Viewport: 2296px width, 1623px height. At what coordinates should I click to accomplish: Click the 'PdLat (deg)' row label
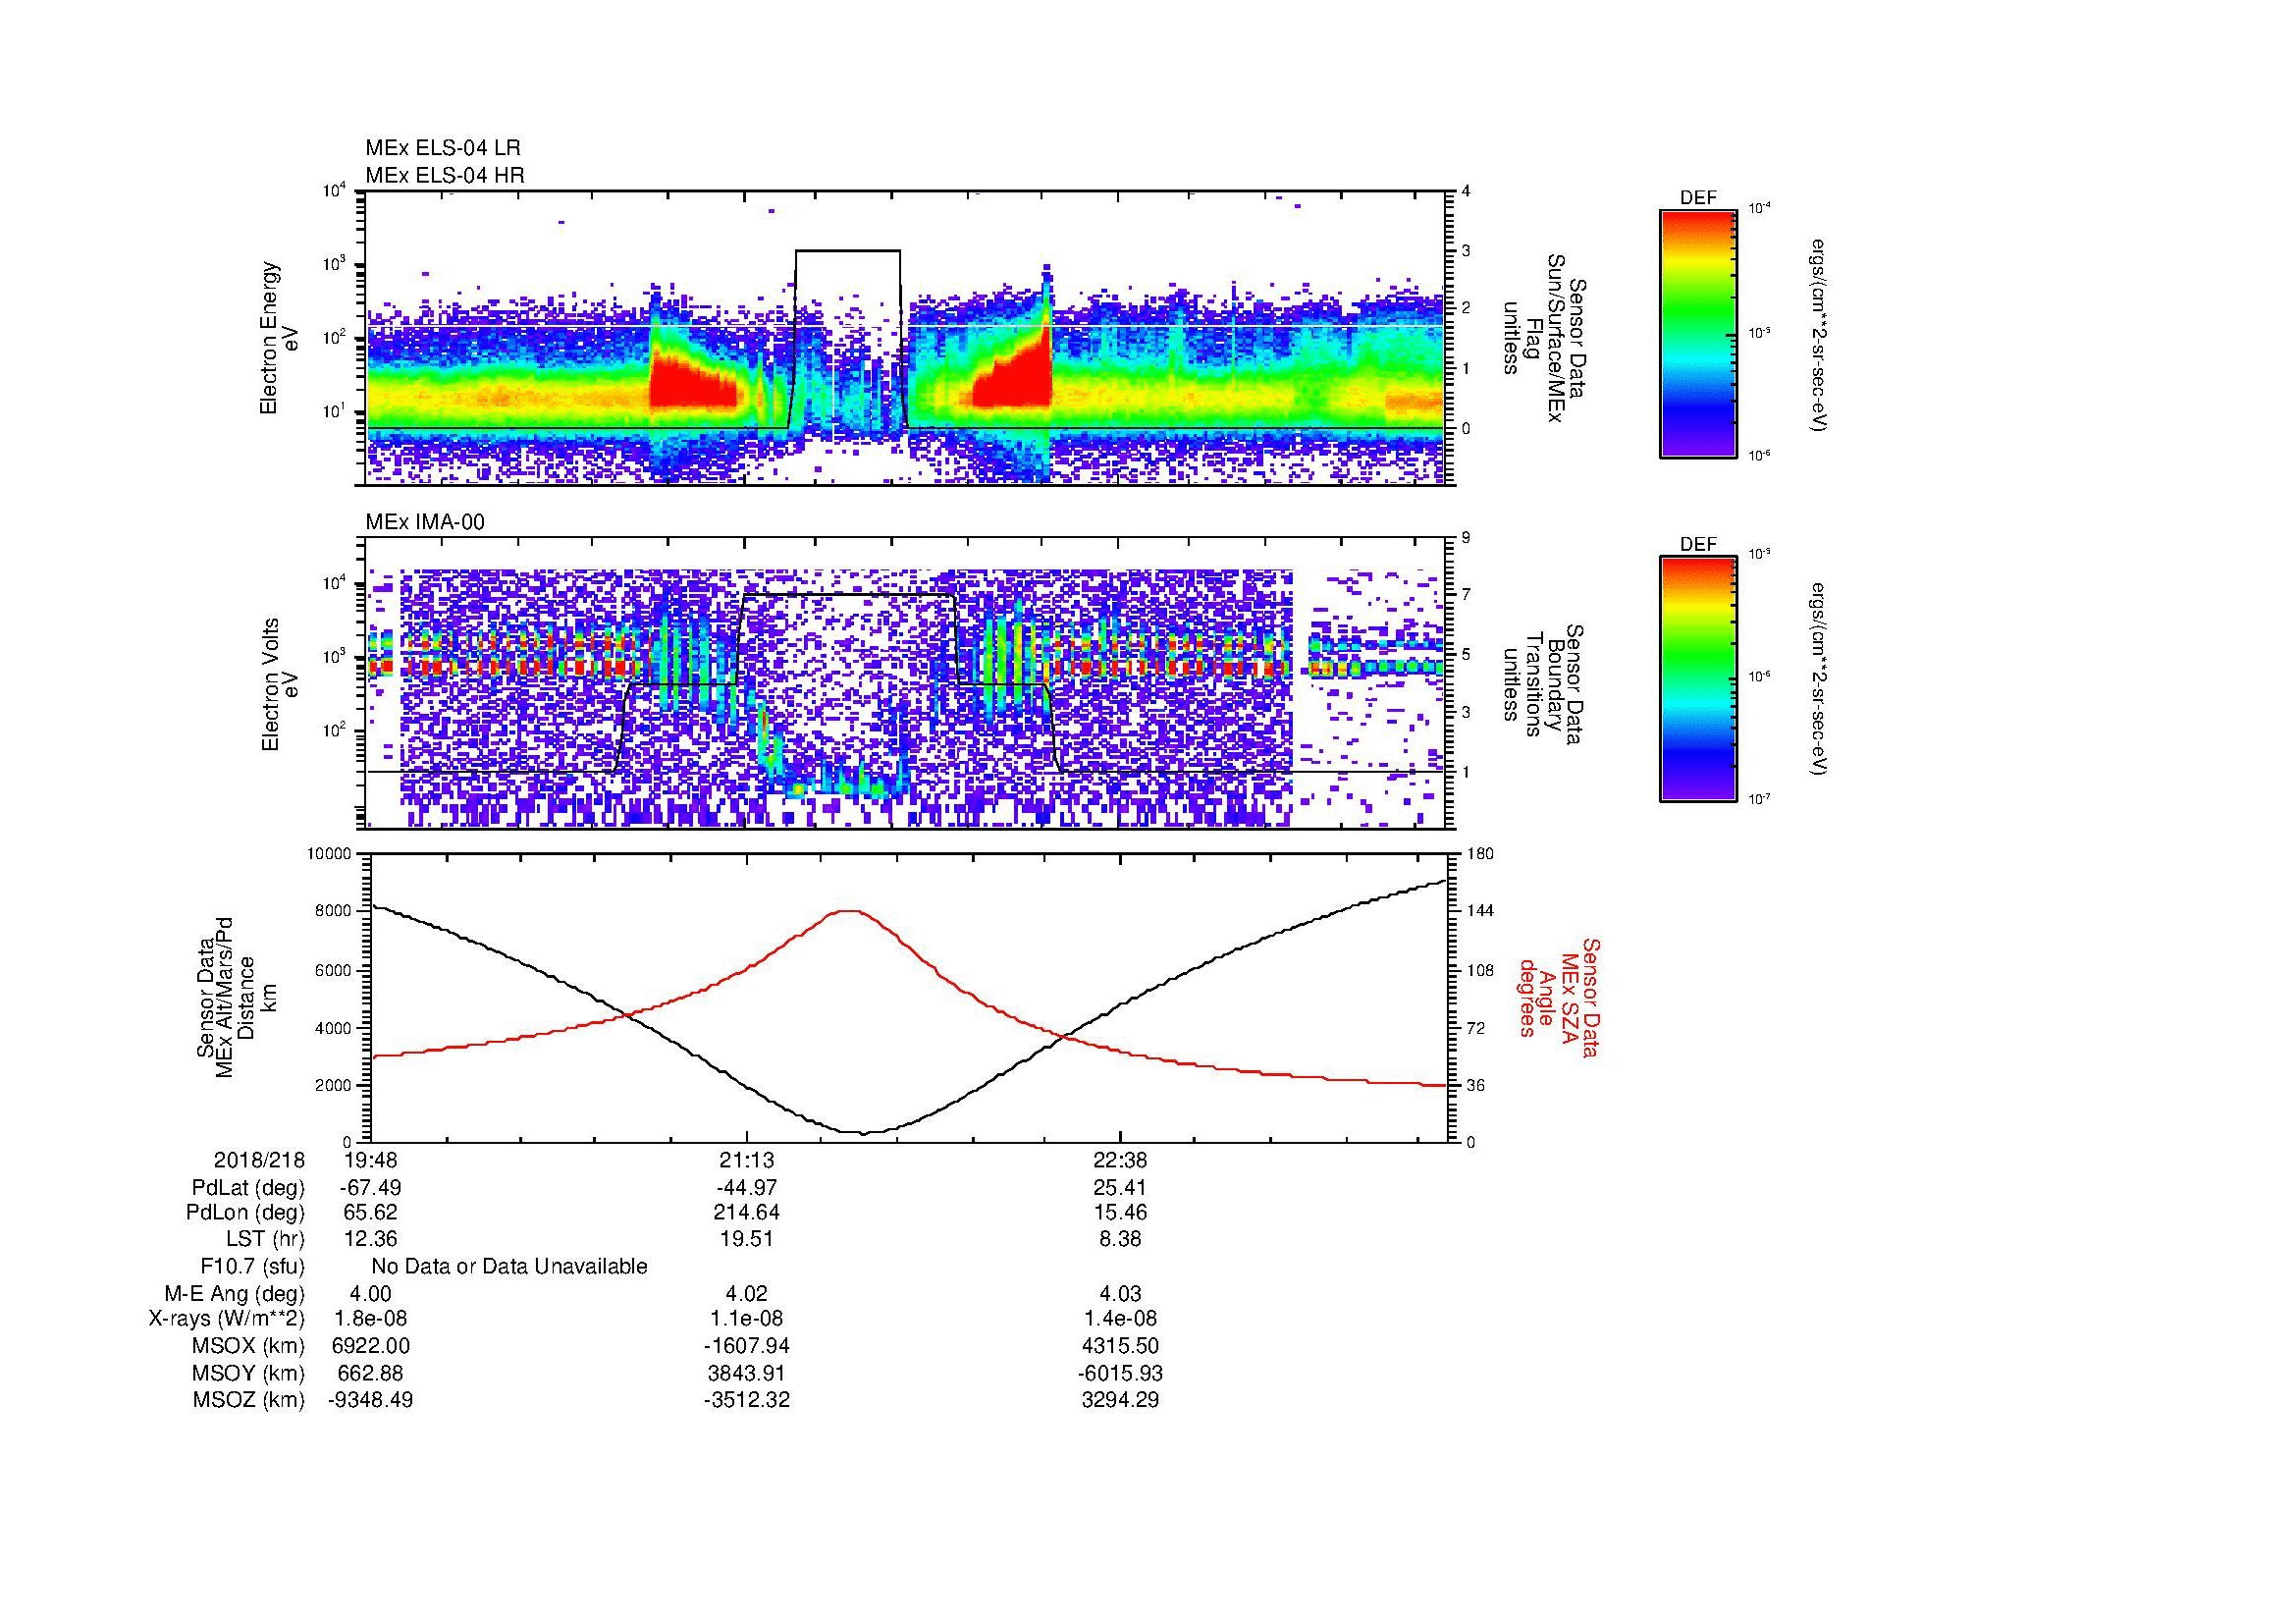coord(248,1188)
